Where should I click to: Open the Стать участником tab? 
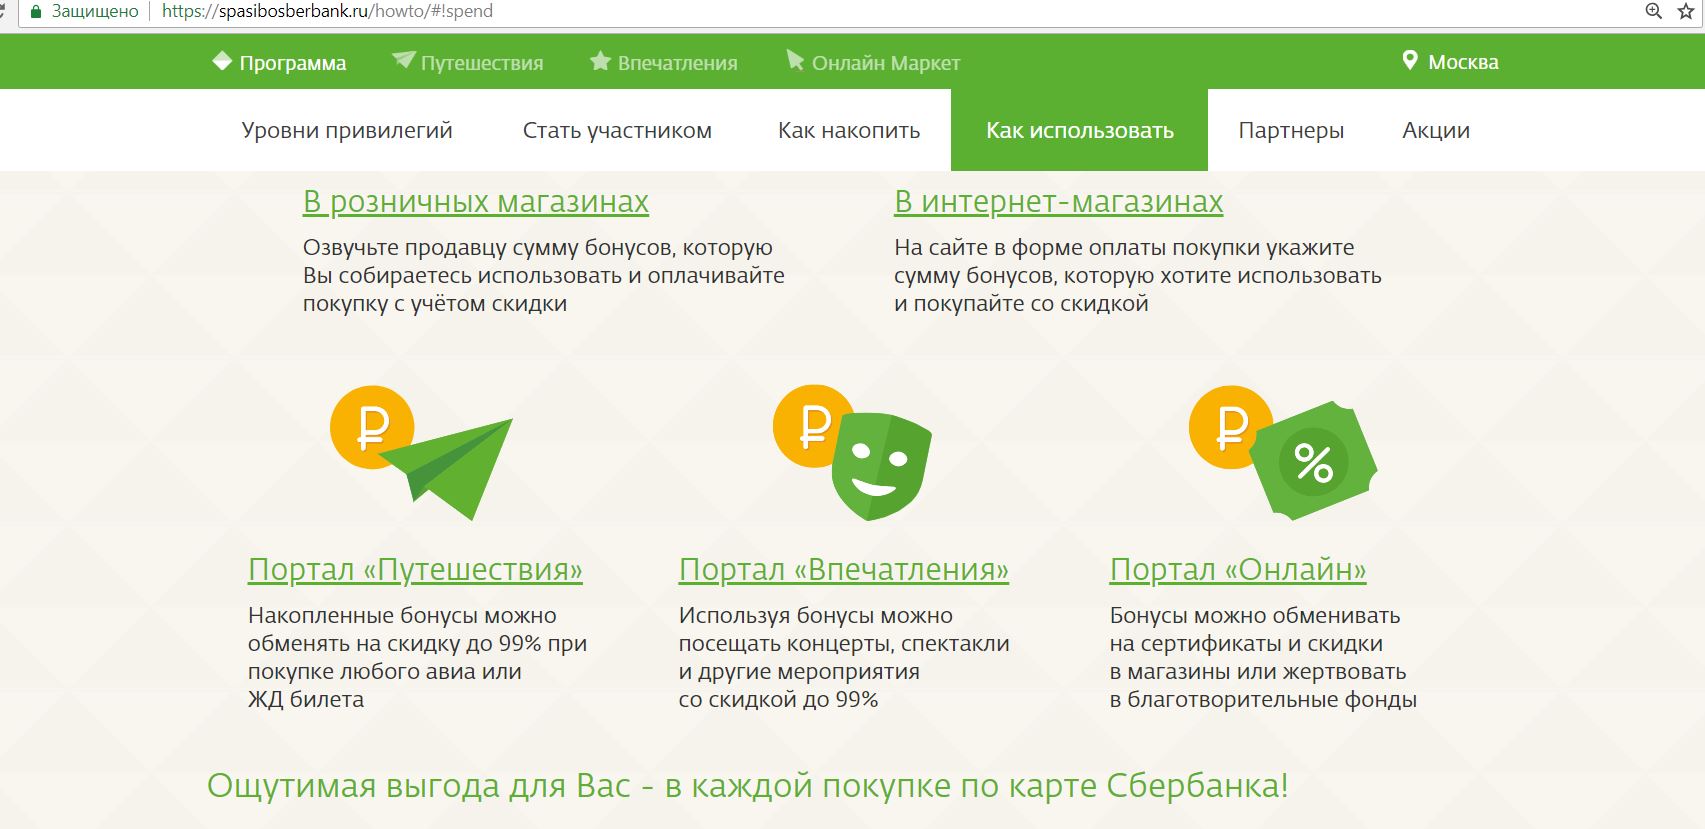(617, 130)
